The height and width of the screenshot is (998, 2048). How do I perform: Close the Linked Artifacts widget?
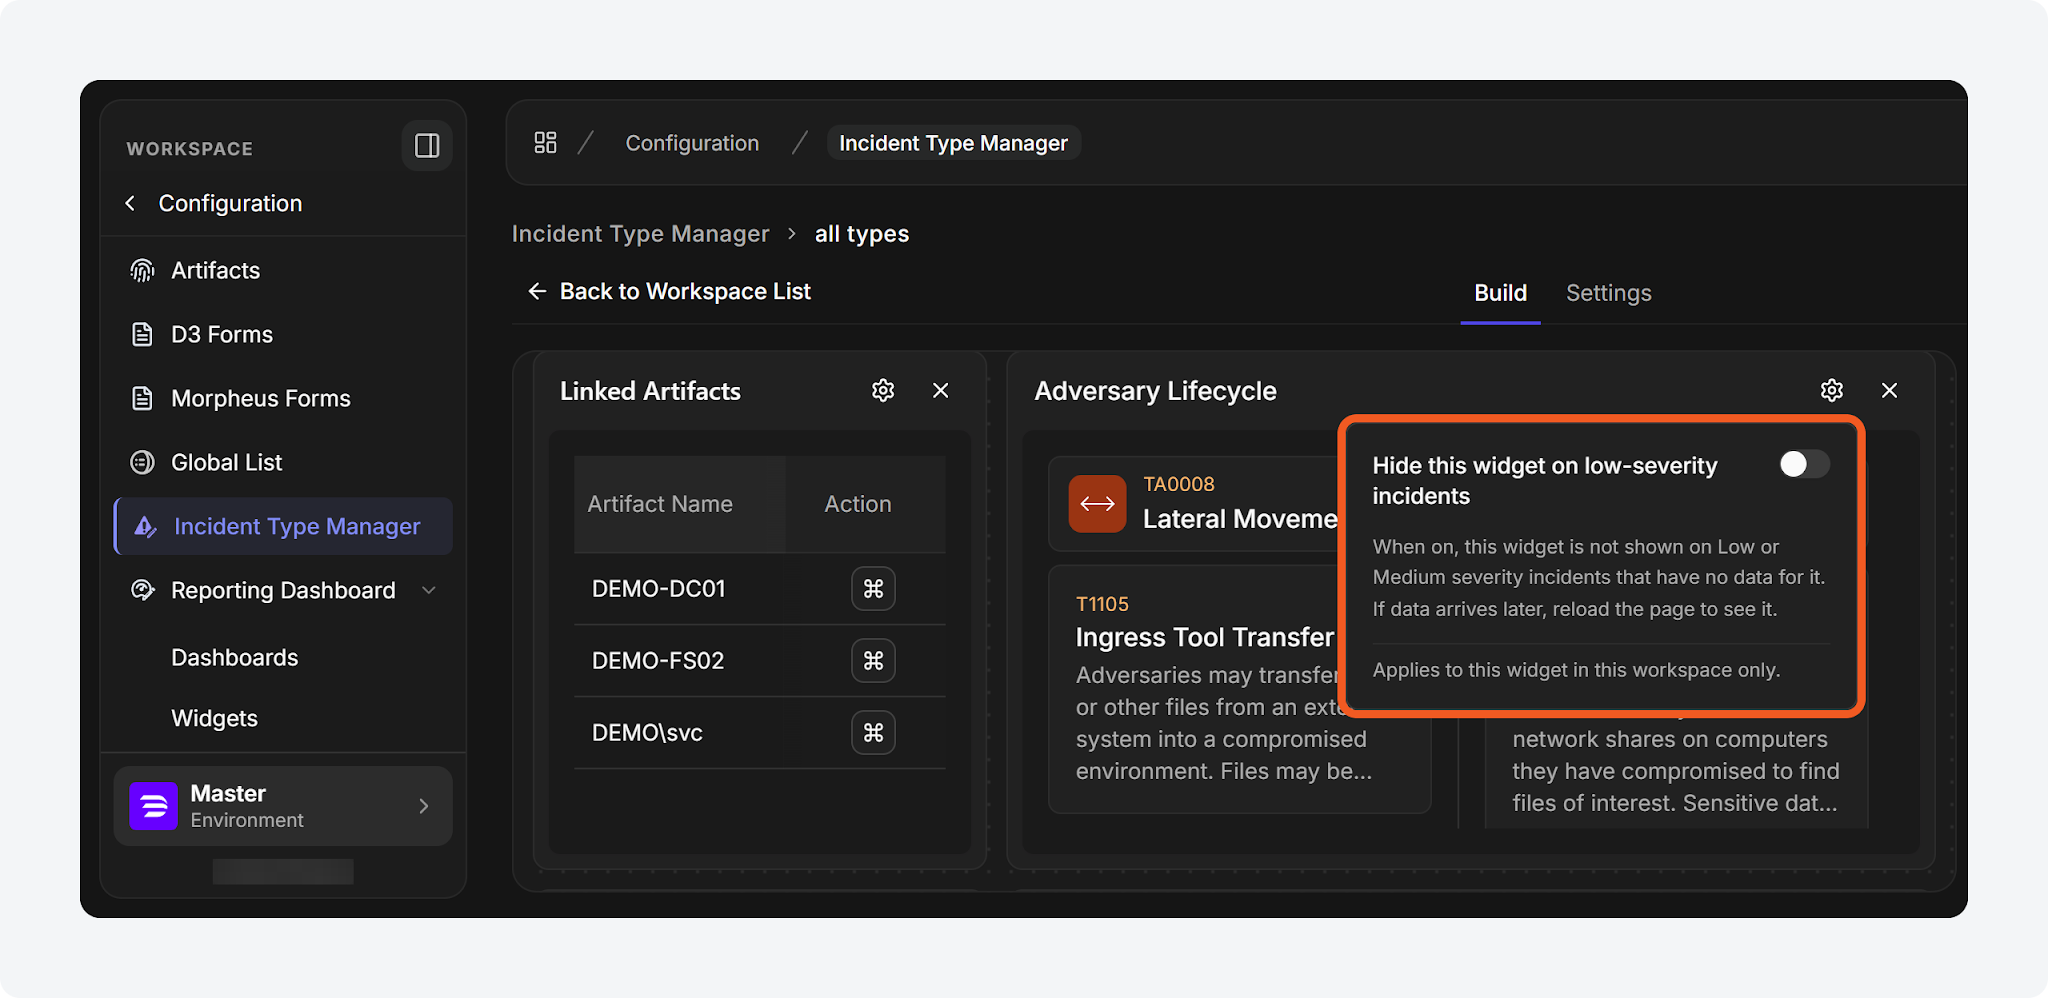941,390
